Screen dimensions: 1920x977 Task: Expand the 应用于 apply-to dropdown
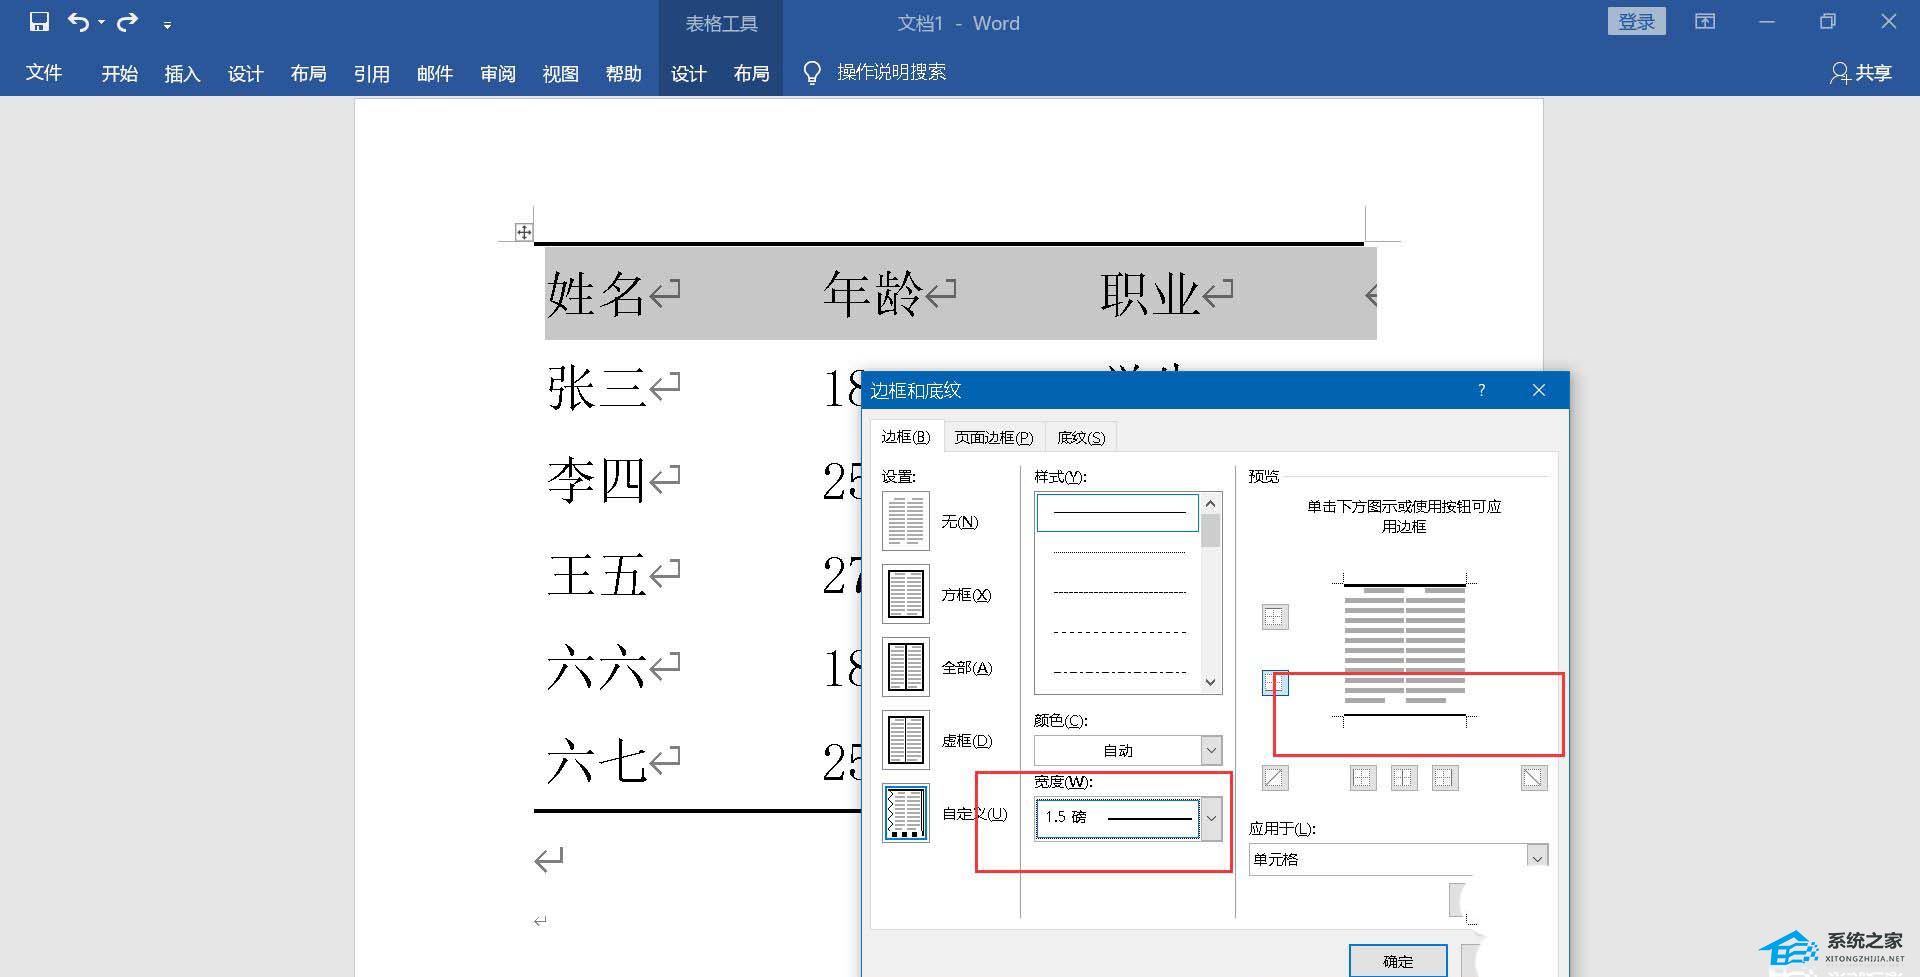tap(1538, 858)
